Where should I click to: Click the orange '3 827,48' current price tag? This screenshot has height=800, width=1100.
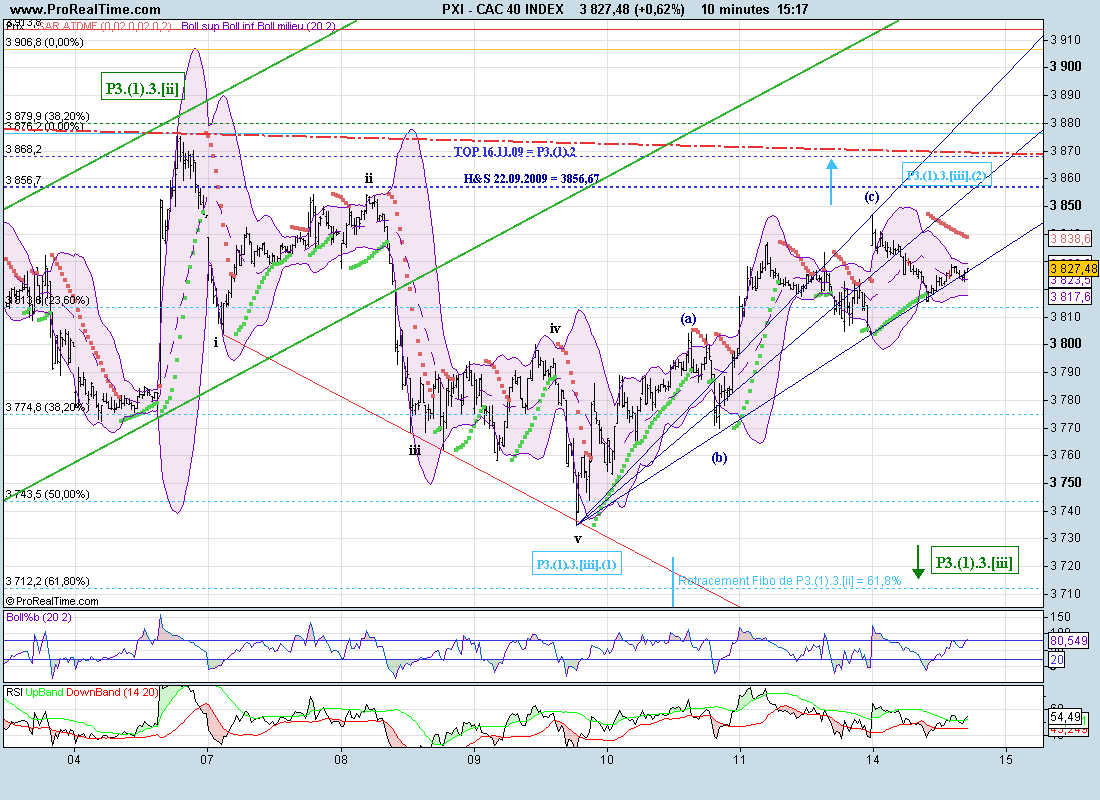[x=1073, y=268]
